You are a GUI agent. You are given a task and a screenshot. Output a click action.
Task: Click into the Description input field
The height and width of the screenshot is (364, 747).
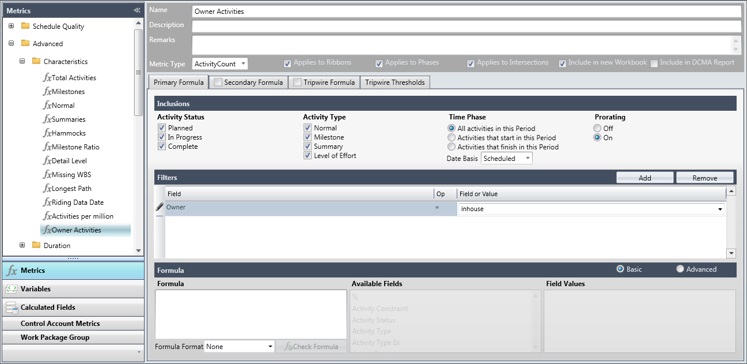tap(466, 26)
